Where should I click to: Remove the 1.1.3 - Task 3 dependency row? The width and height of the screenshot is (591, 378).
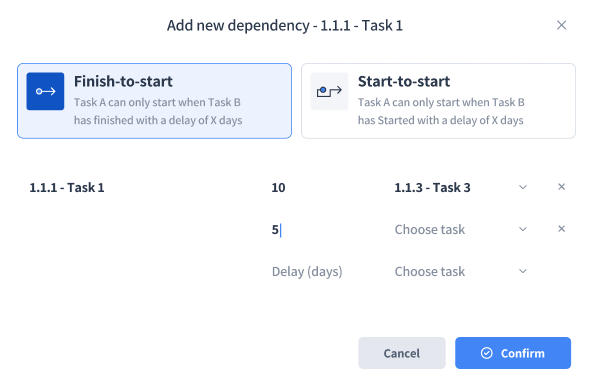tap(561, 187)
